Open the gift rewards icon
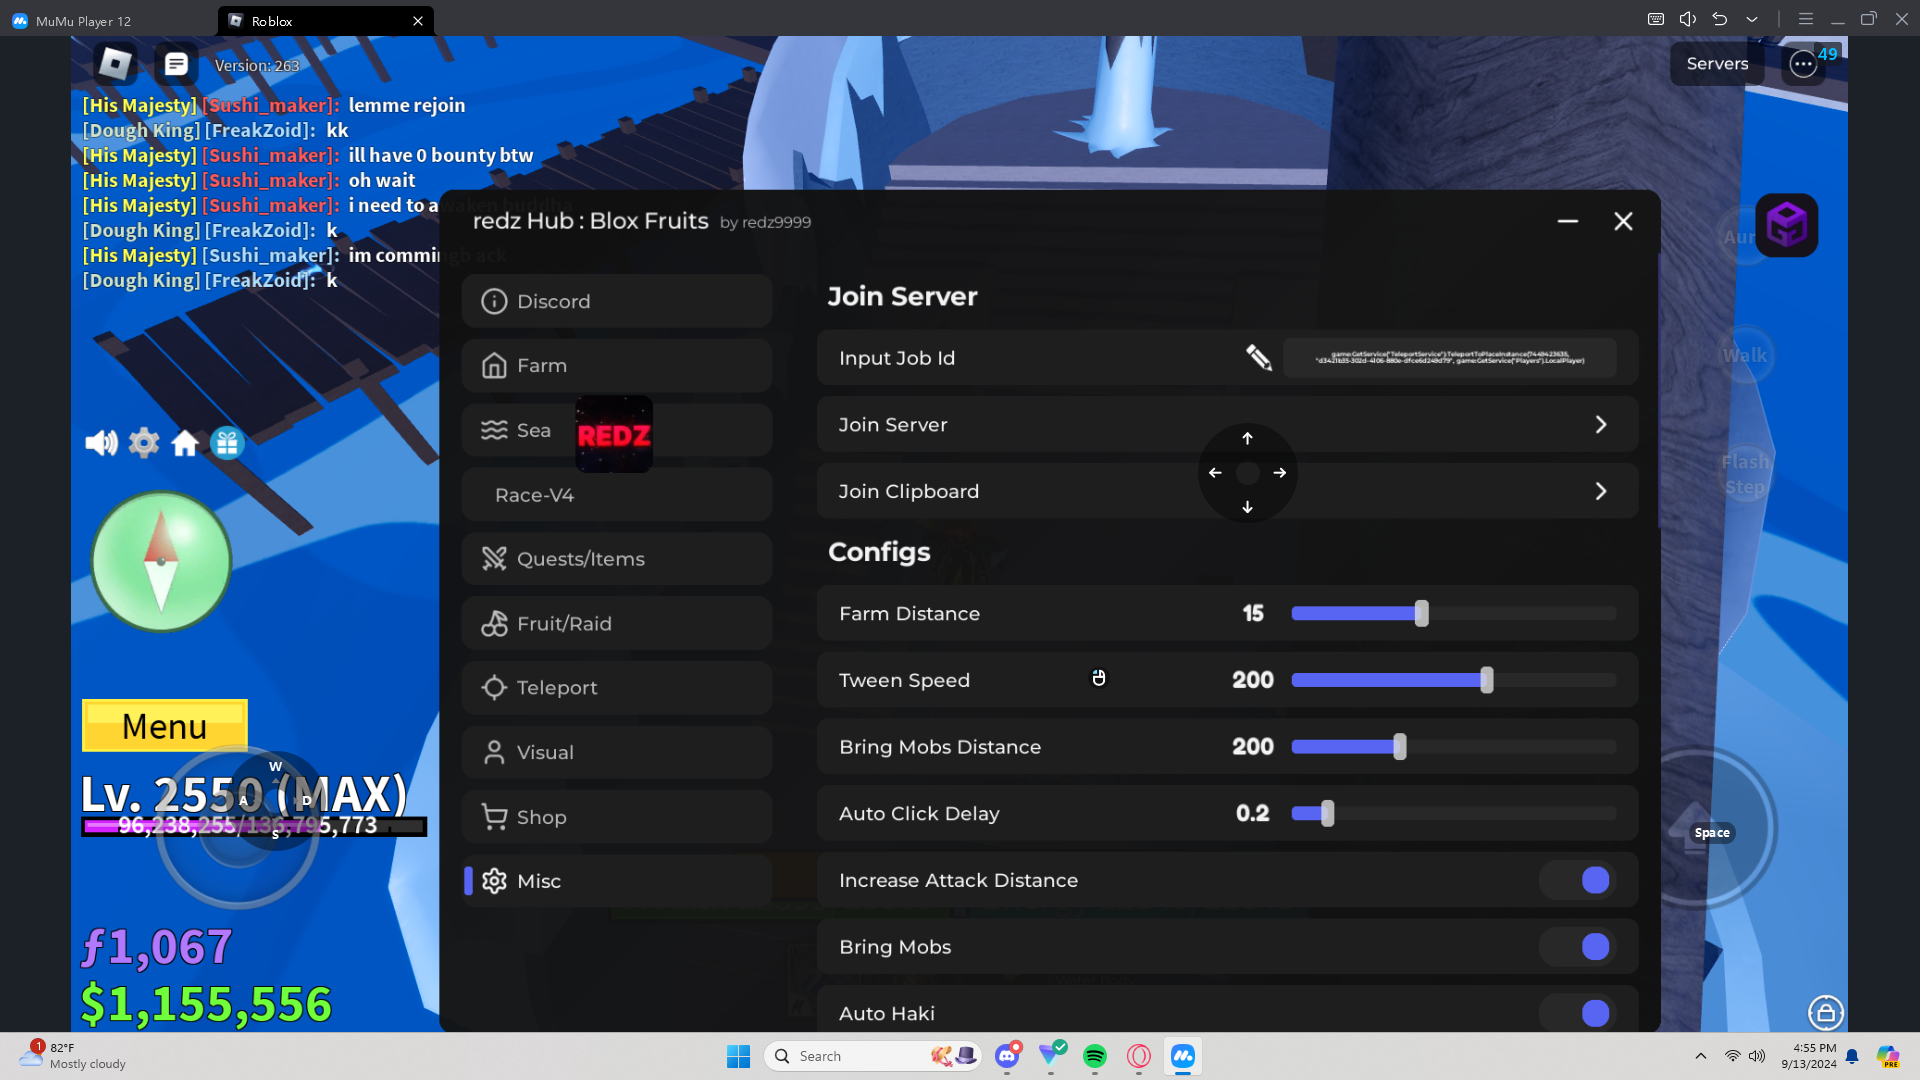 coord(227,442)
